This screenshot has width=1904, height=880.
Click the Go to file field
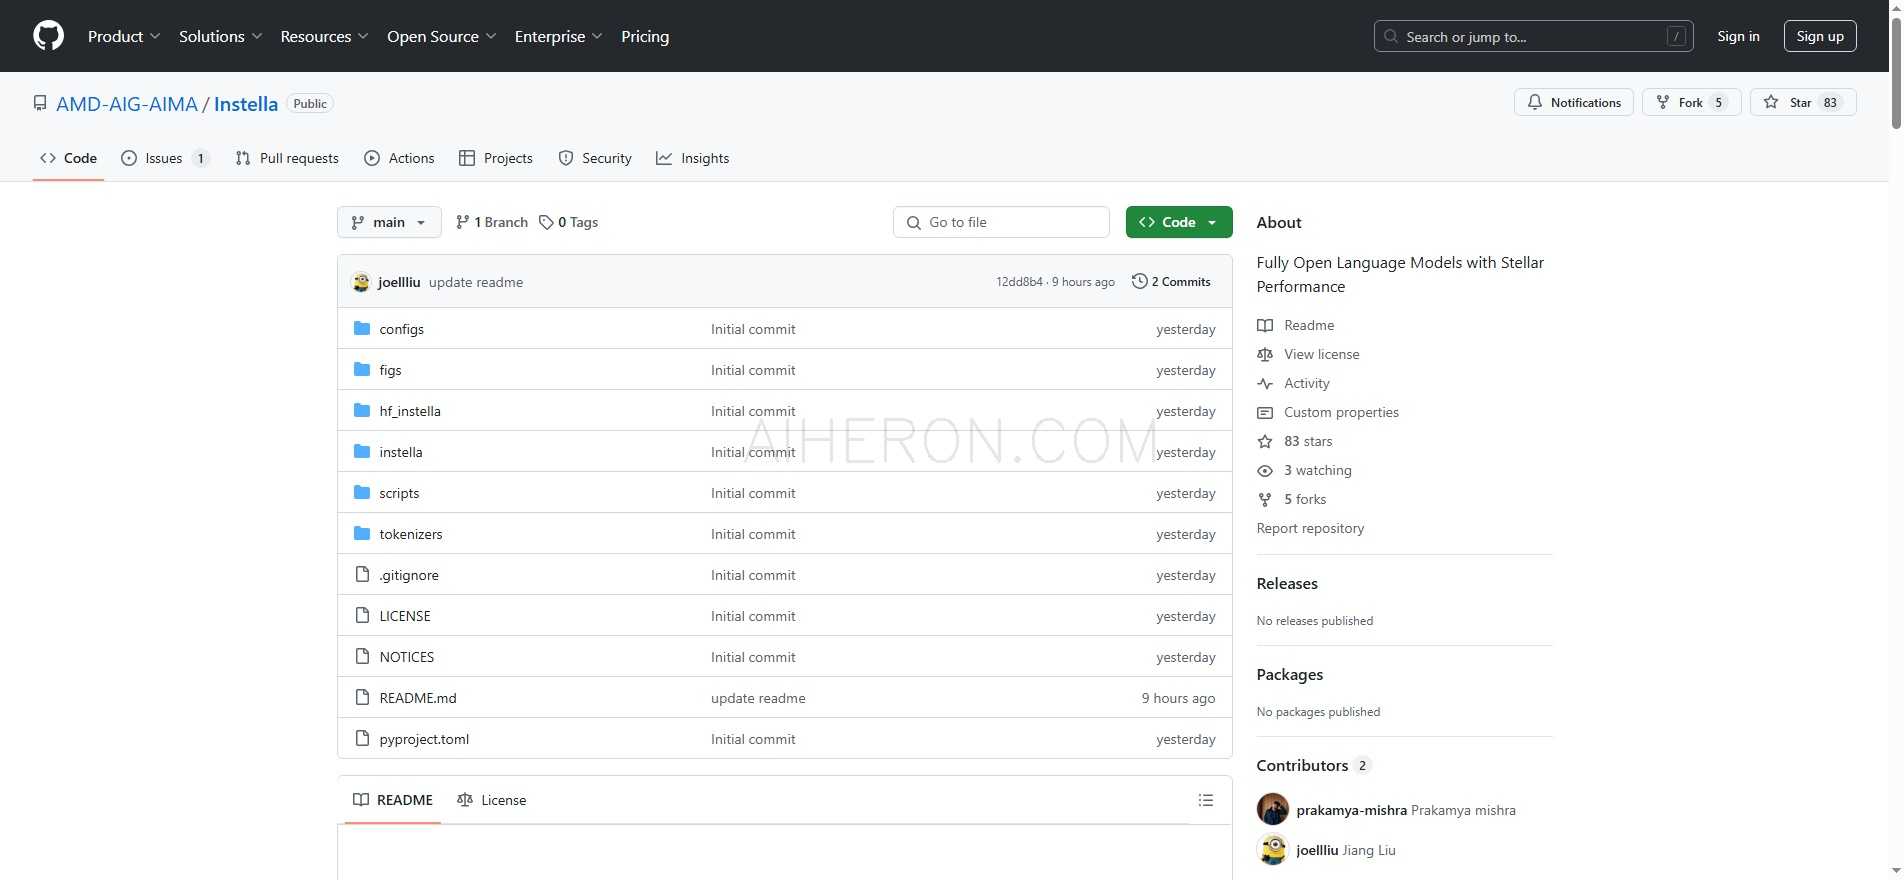pyautogui.click(x=1001, y=222)
